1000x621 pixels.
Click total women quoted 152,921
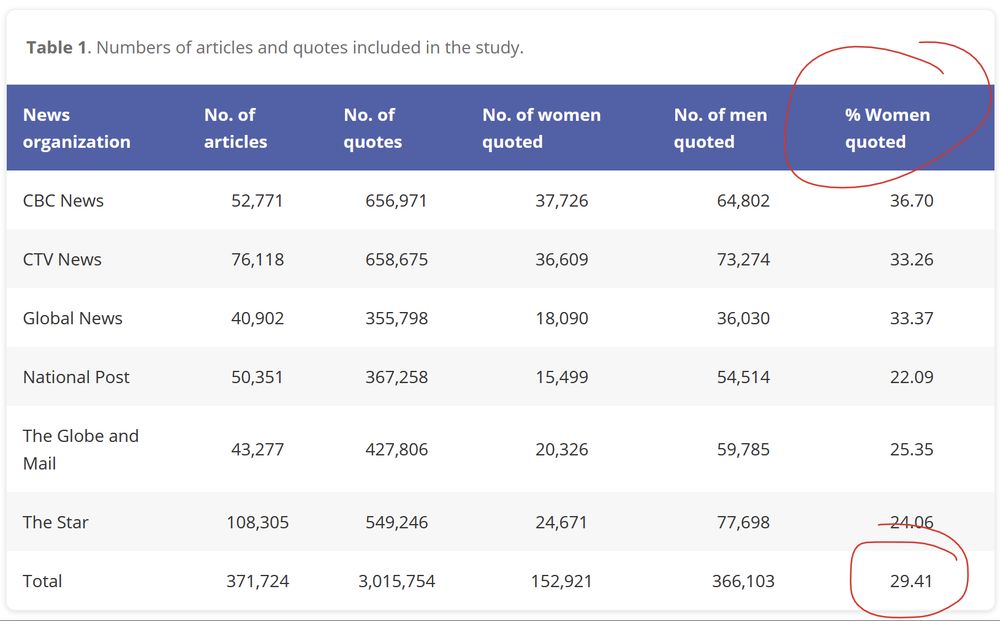tap(562, 581)
